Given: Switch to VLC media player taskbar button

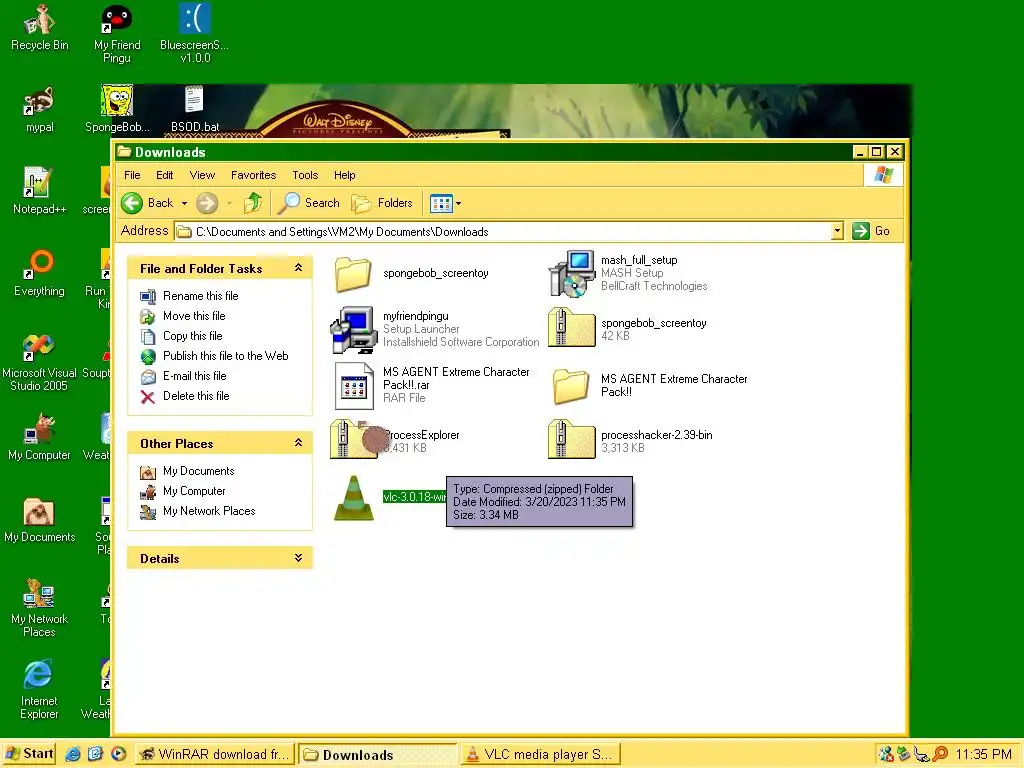Looking at the screenshot, I should (540, 754).
